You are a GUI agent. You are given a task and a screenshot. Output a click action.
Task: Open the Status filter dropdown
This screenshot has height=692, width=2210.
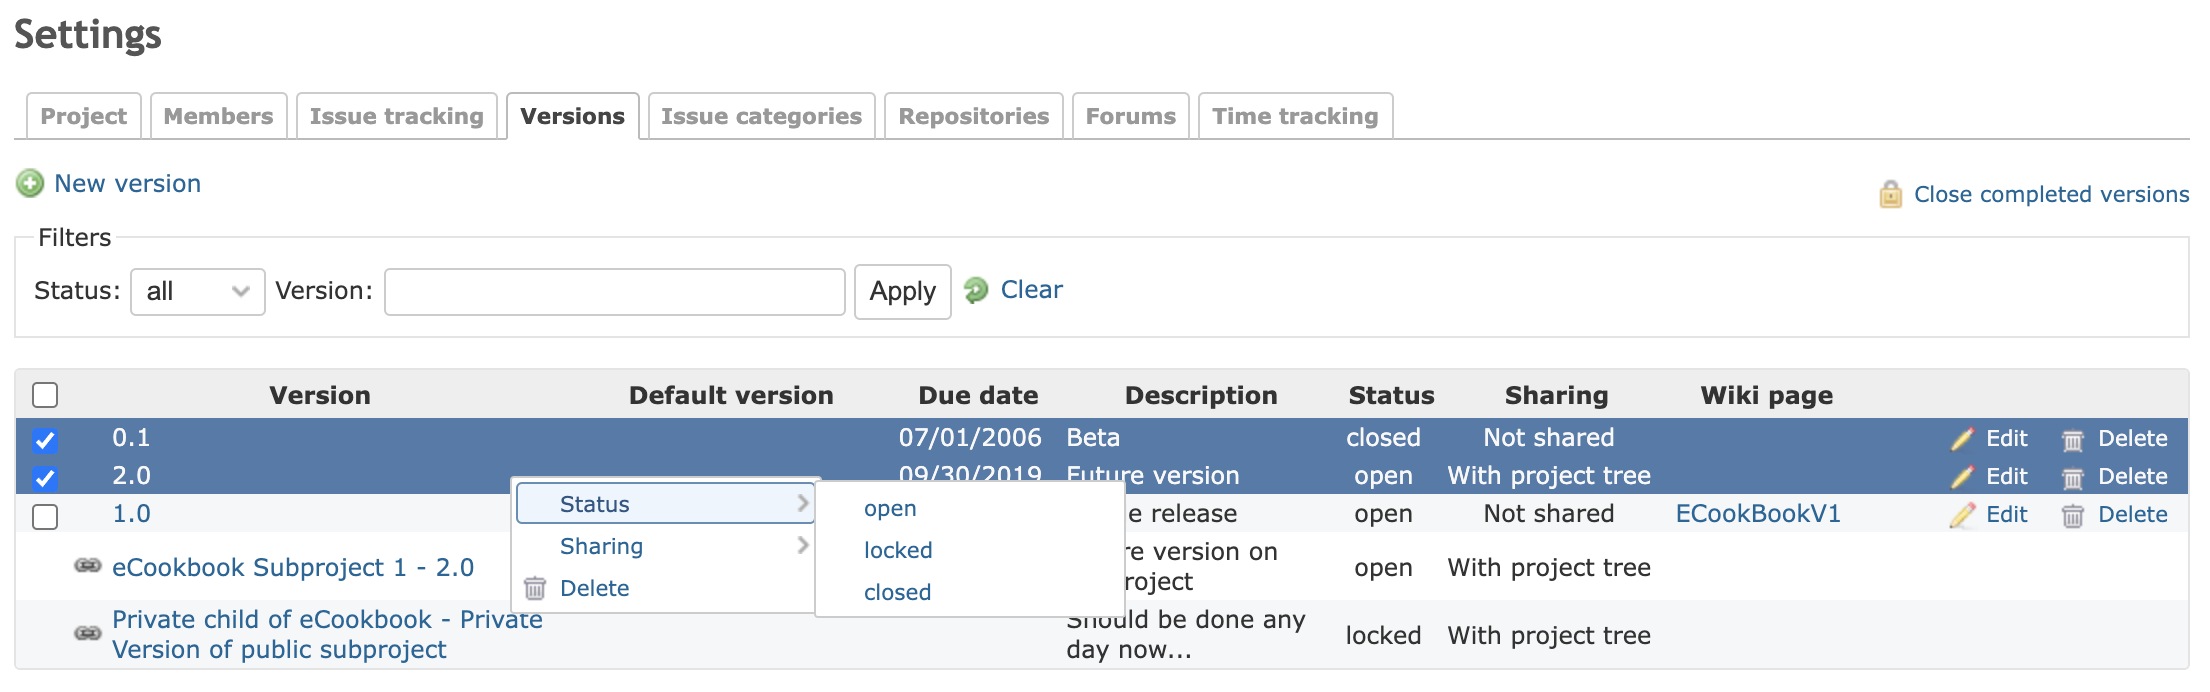(198, 292)
